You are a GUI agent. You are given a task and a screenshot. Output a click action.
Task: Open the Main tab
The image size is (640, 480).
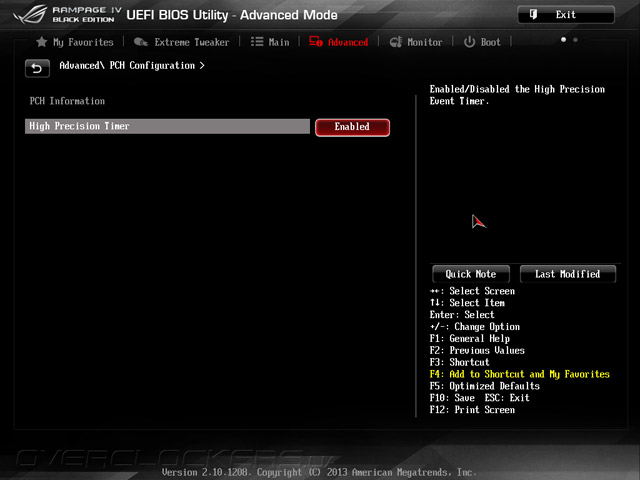[279, 42]
